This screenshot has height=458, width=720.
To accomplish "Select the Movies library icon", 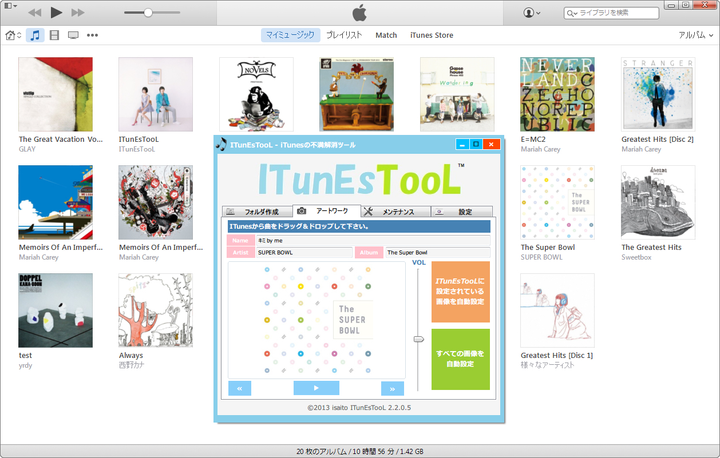I will pos(54,35).
